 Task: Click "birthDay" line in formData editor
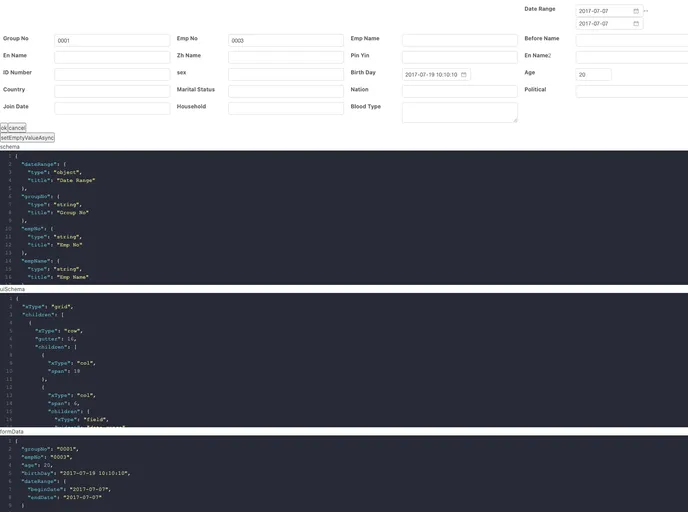(x=76, y=473)
